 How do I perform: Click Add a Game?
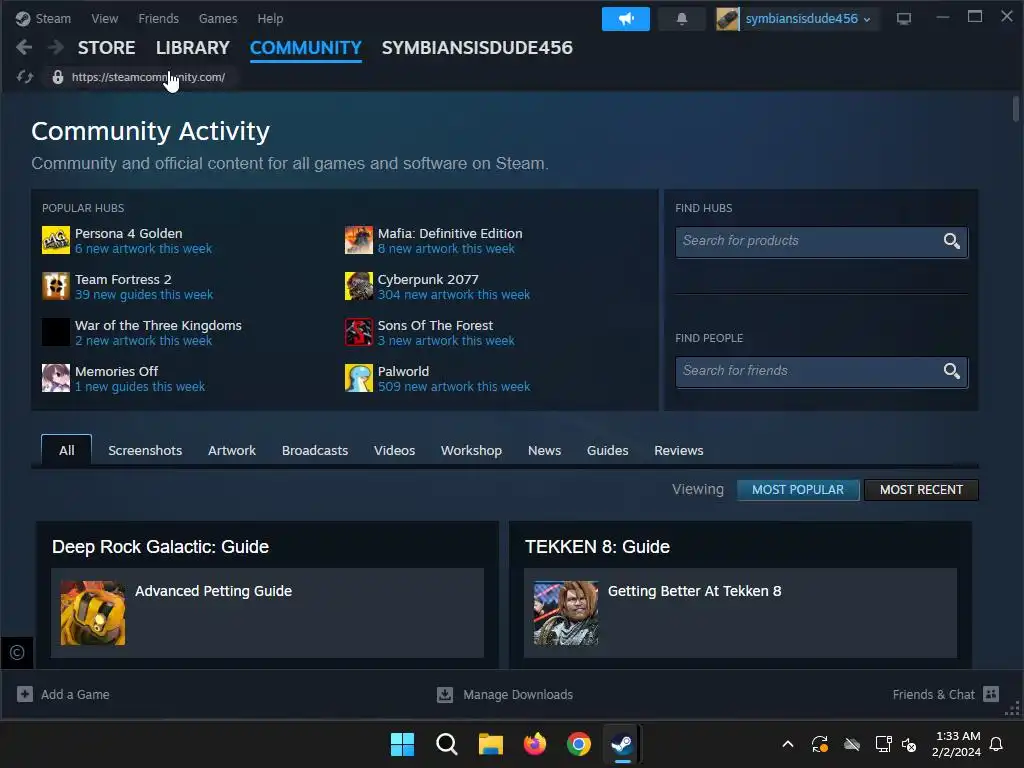coord(75,694)
